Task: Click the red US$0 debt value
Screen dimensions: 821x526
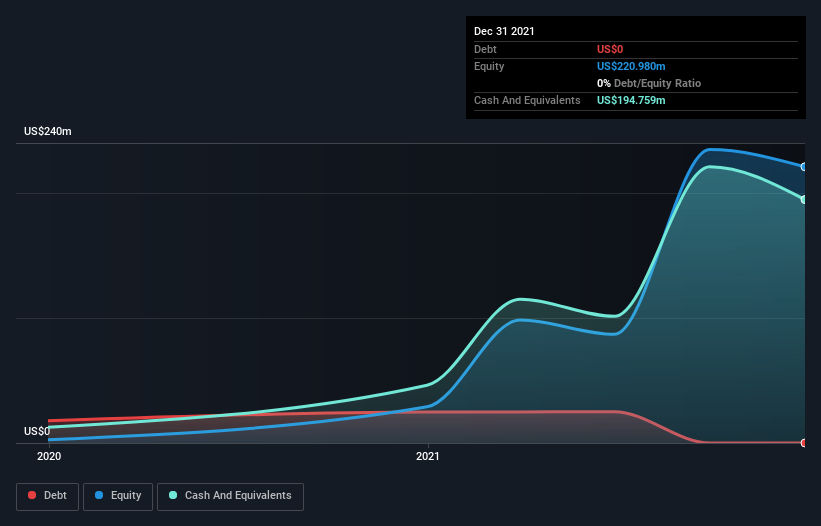Action: [x=610, y=49]
